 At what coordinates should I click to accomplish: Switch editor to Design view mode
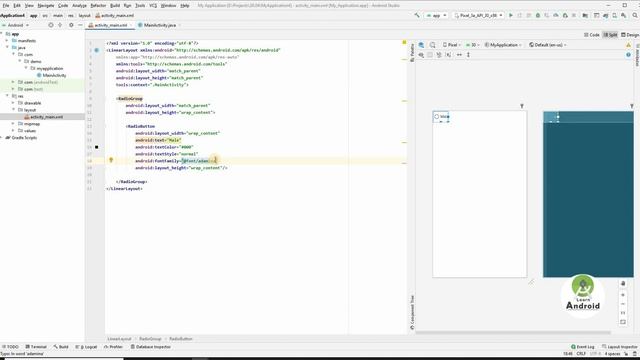[x=630, y=35]
